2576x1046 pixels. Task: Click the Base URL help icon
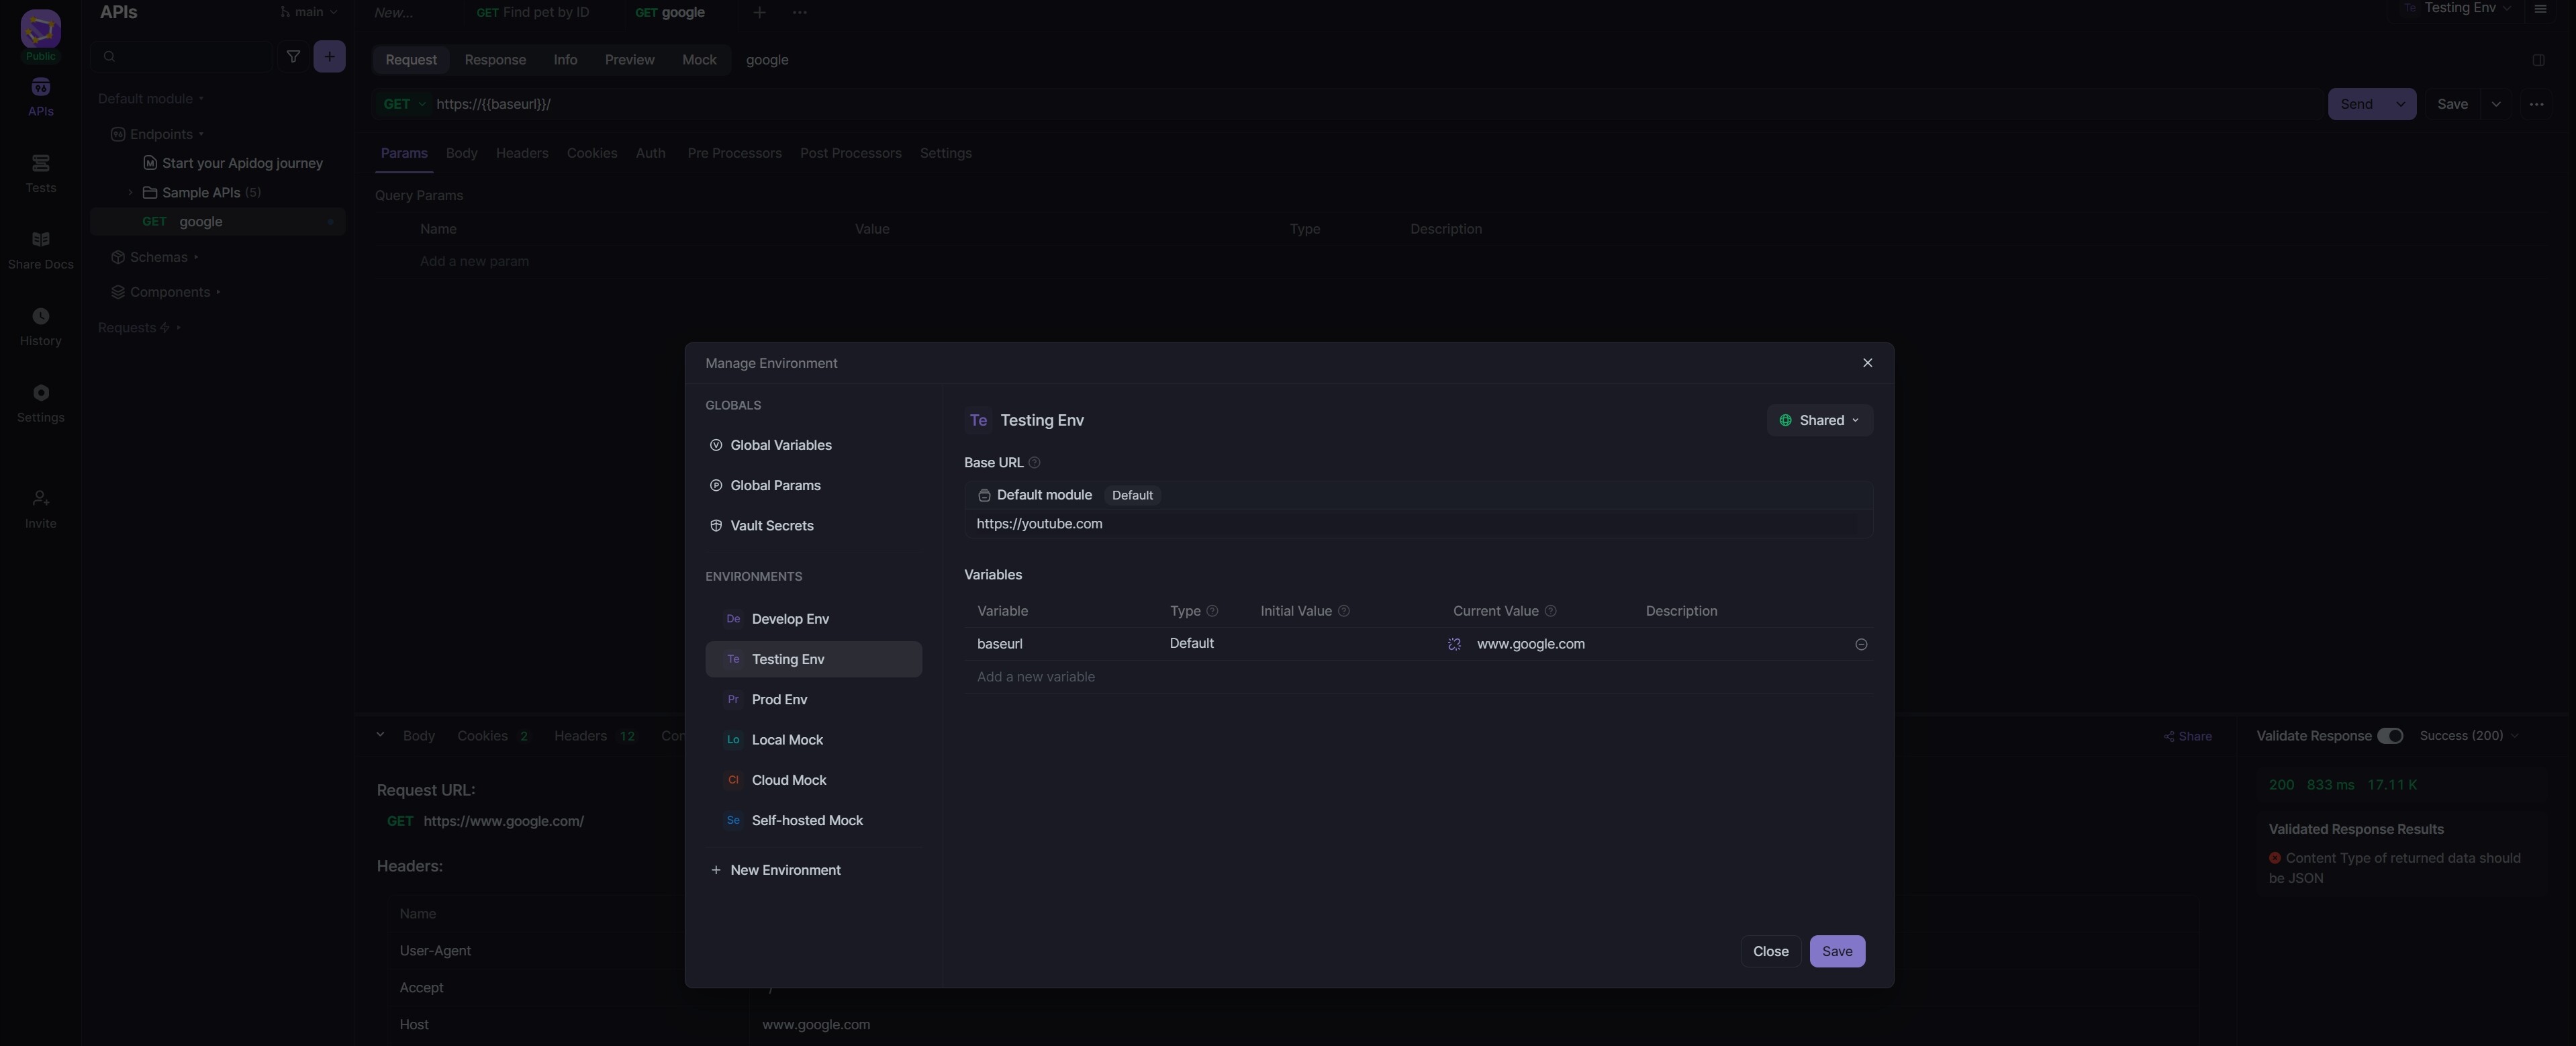1034,463
